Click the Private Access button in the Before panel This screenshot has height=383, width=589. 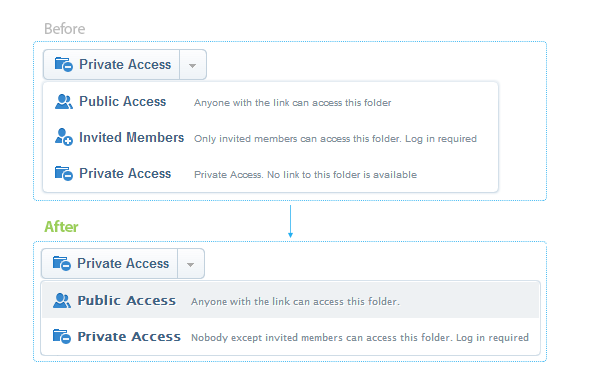pyautogui.click(x=112, y=65)
